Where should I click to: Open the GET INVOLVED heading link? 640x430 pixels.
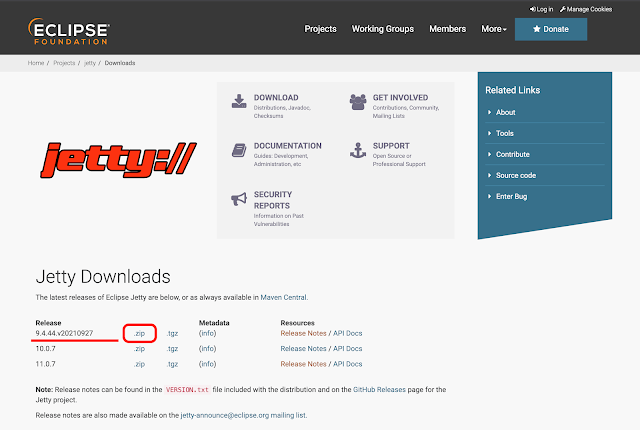pos(400,98)
